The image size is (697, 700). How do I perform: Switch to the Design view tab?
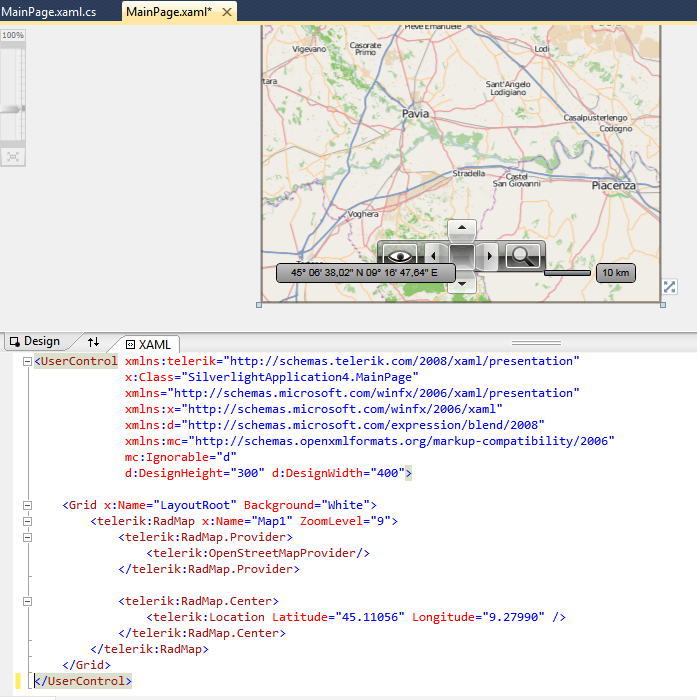click(x=35, y=342)
